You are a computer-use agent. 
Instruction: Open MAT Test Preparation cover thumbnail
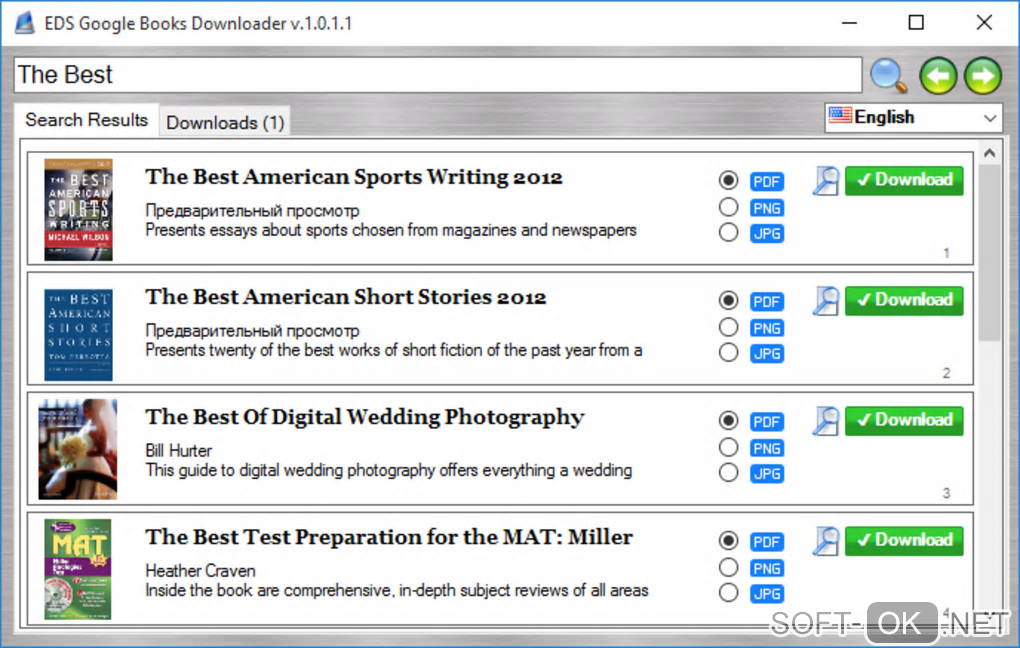coord(78,569)
